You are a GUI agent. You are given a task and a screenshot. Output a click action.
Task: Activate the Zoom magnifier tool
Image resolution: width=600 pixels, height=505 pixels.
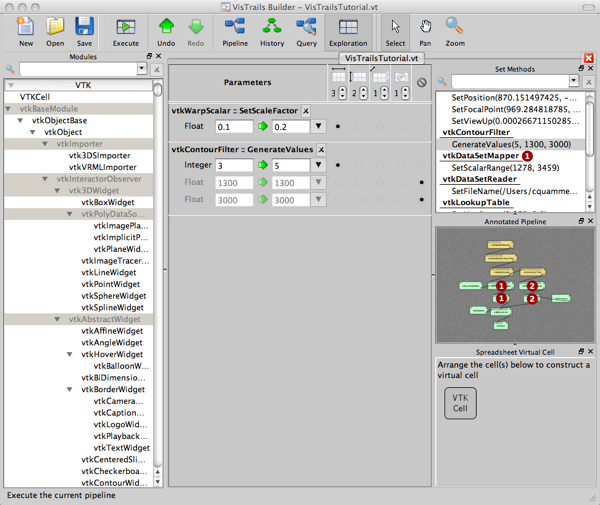[455, 32]
